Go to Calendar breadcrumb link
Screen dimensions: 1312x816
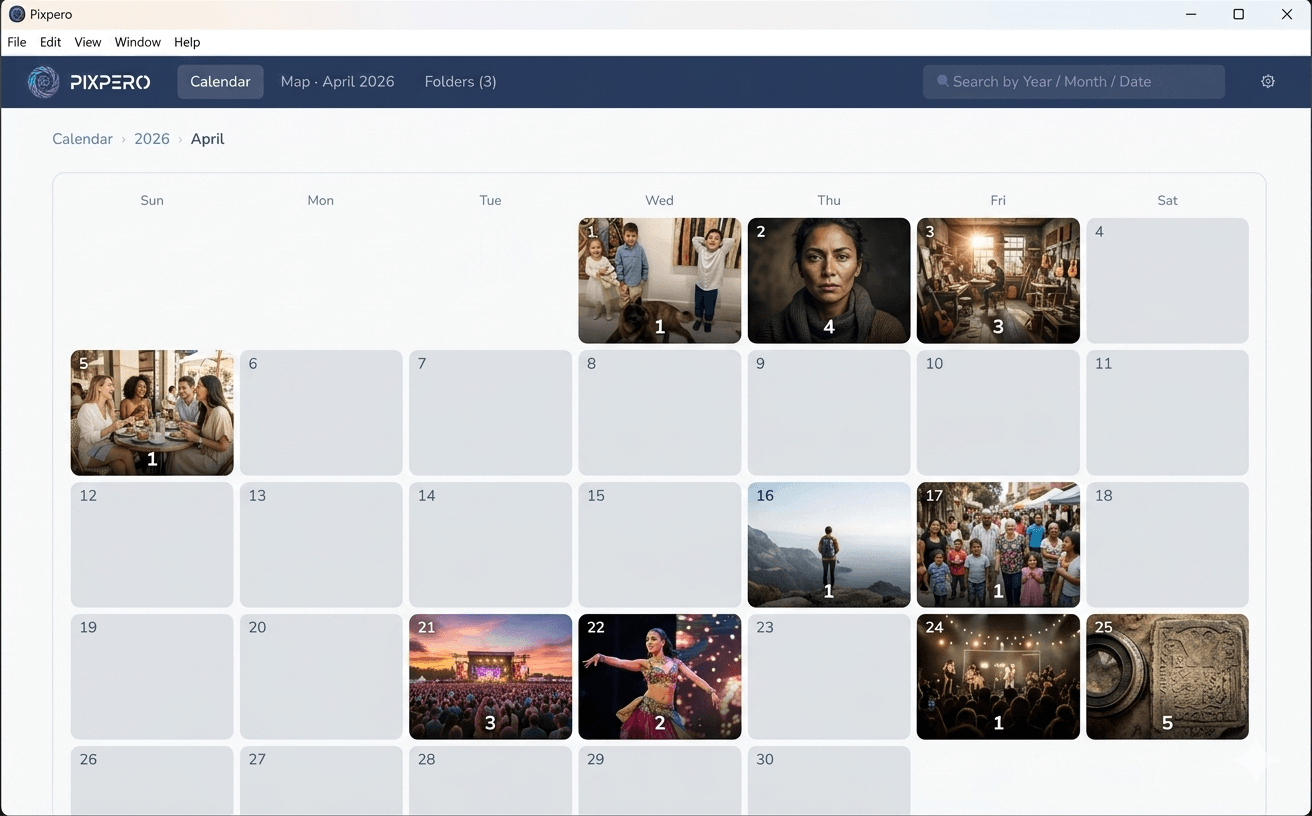(82, 139)
